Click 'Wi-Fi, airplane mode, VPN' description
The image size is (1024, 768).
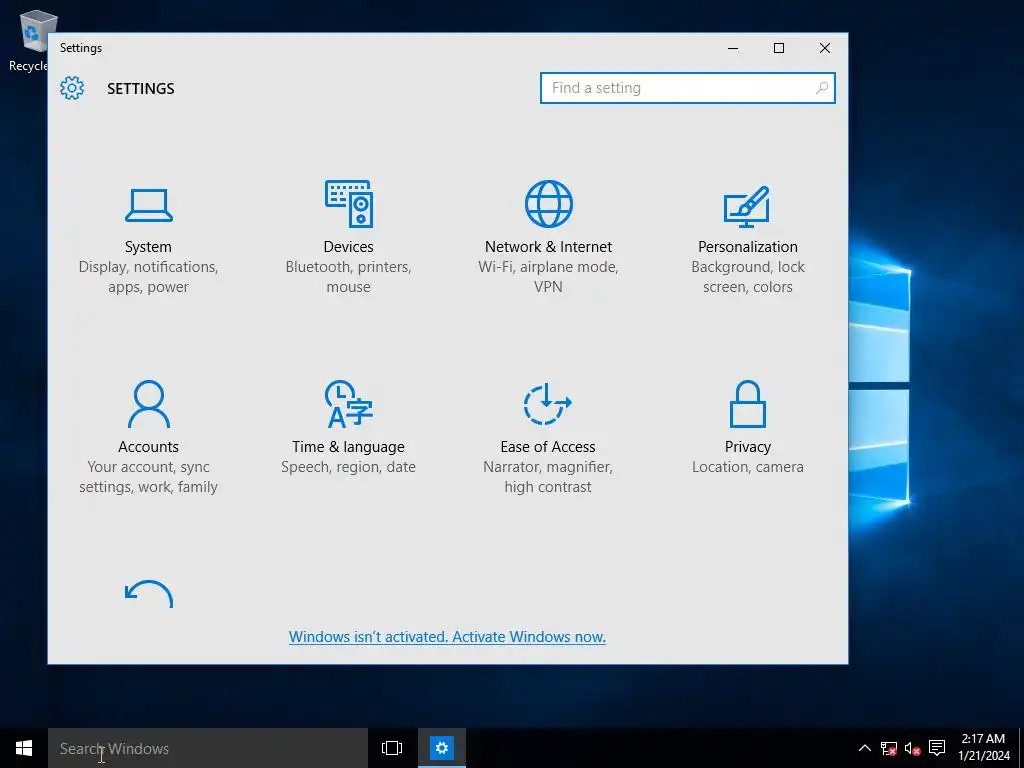pyautogui.click(x=549, y=277)
